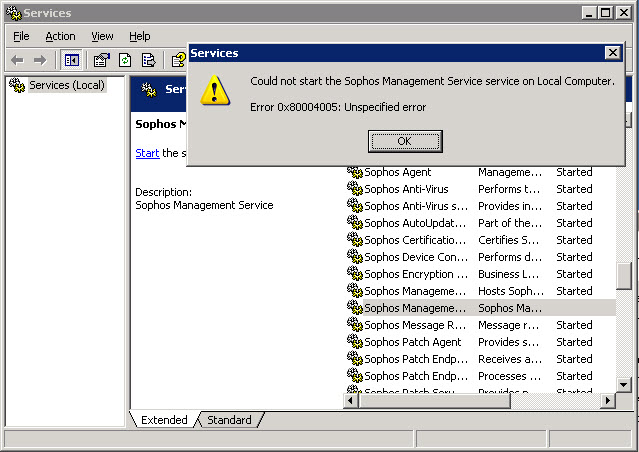Click the gear icon of Sophos Encryption ...
The width and height of the screenshot is (639, 452).
click(355, 274)
